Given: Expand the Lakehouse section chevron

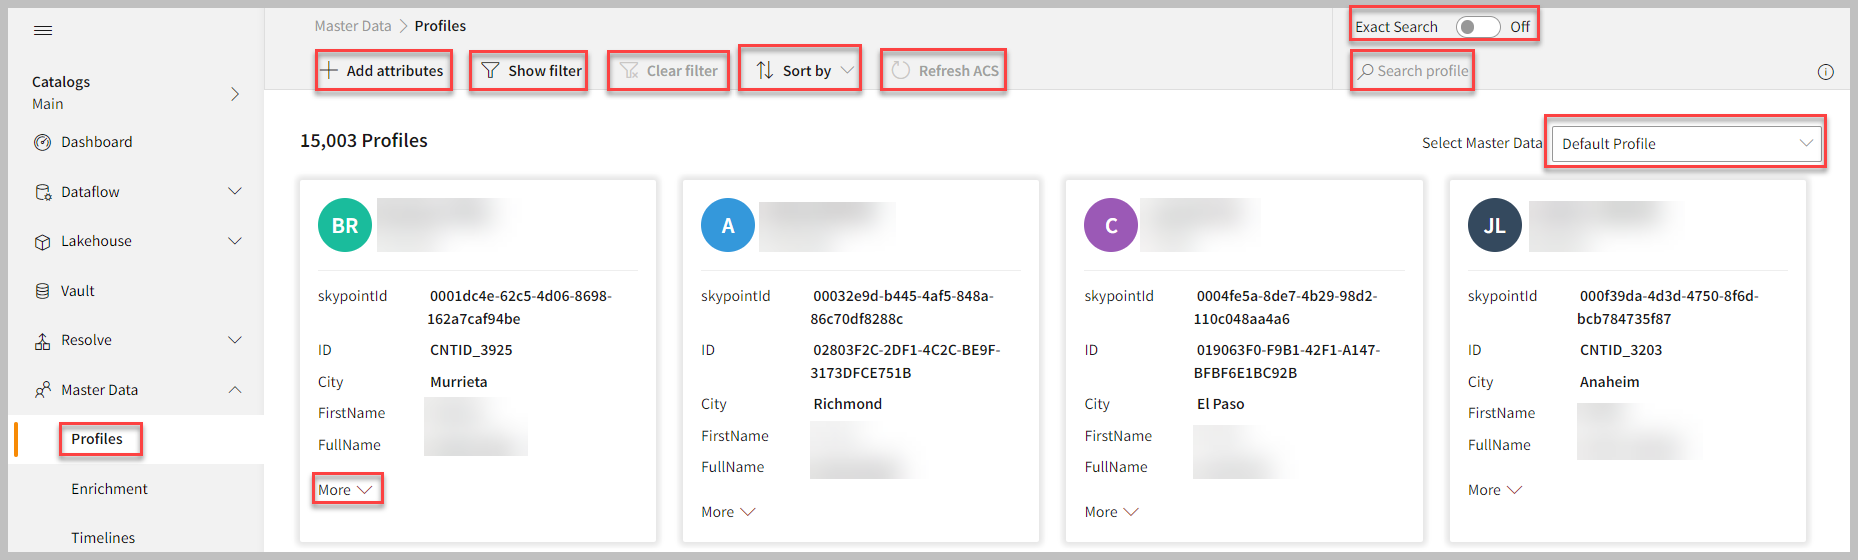Looking at the screenshot, I should tap(235, 241).
